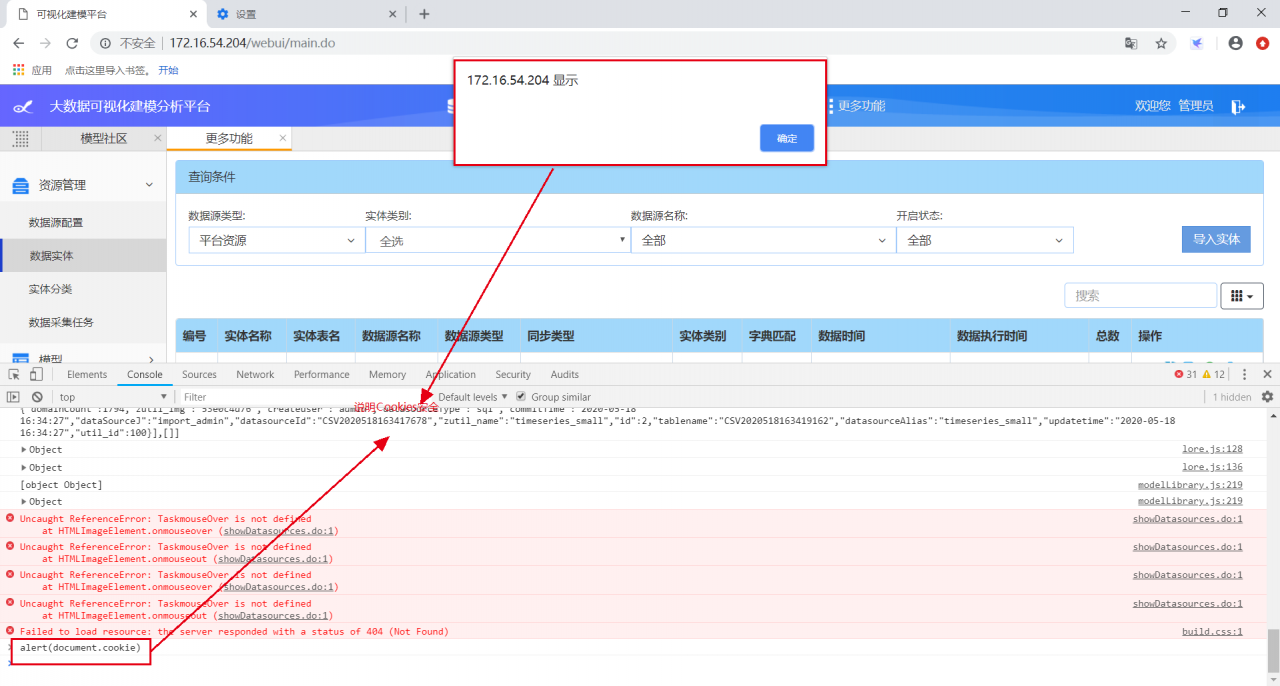Open the build.css:1 source link
This screenshot has width=1280, height=686.
click(x=1212, y=632)
